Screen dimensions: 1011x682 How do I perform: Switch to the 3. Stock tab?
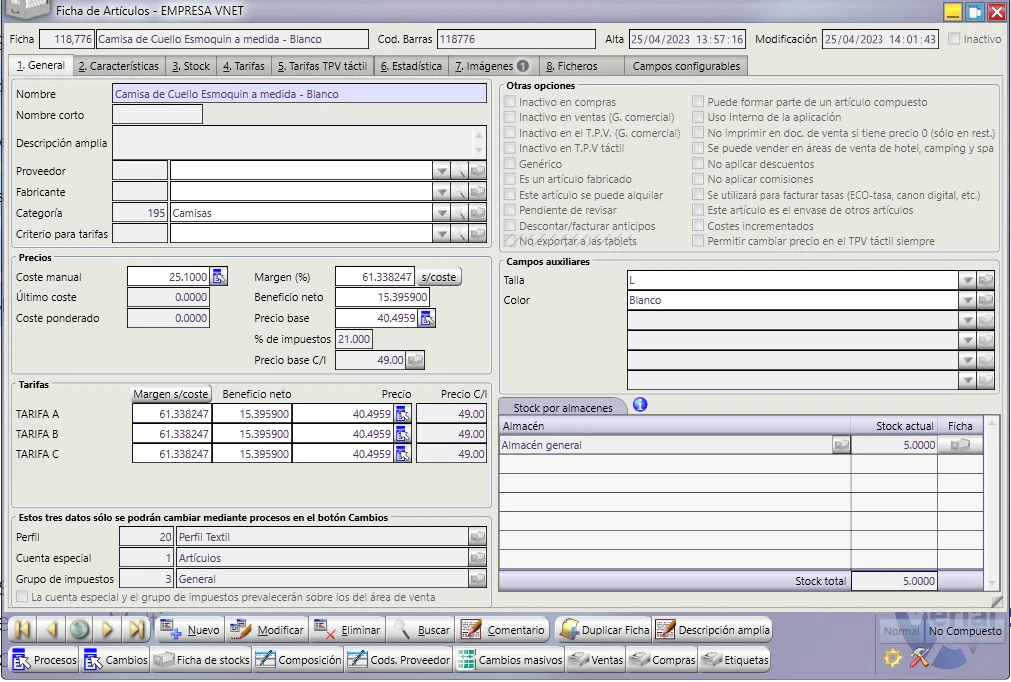(x=191, y=66)
